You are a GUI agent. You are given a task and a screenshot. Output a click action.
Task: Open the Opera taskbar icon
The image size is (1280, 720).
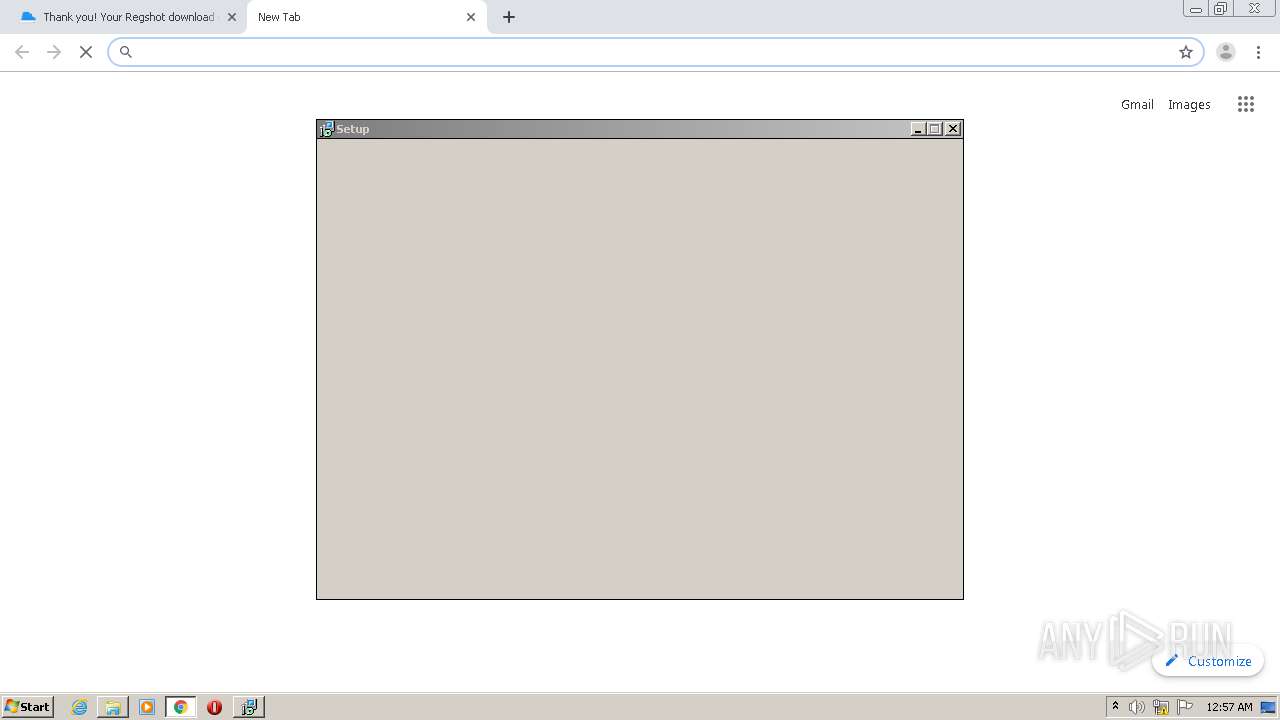point(214,707)
